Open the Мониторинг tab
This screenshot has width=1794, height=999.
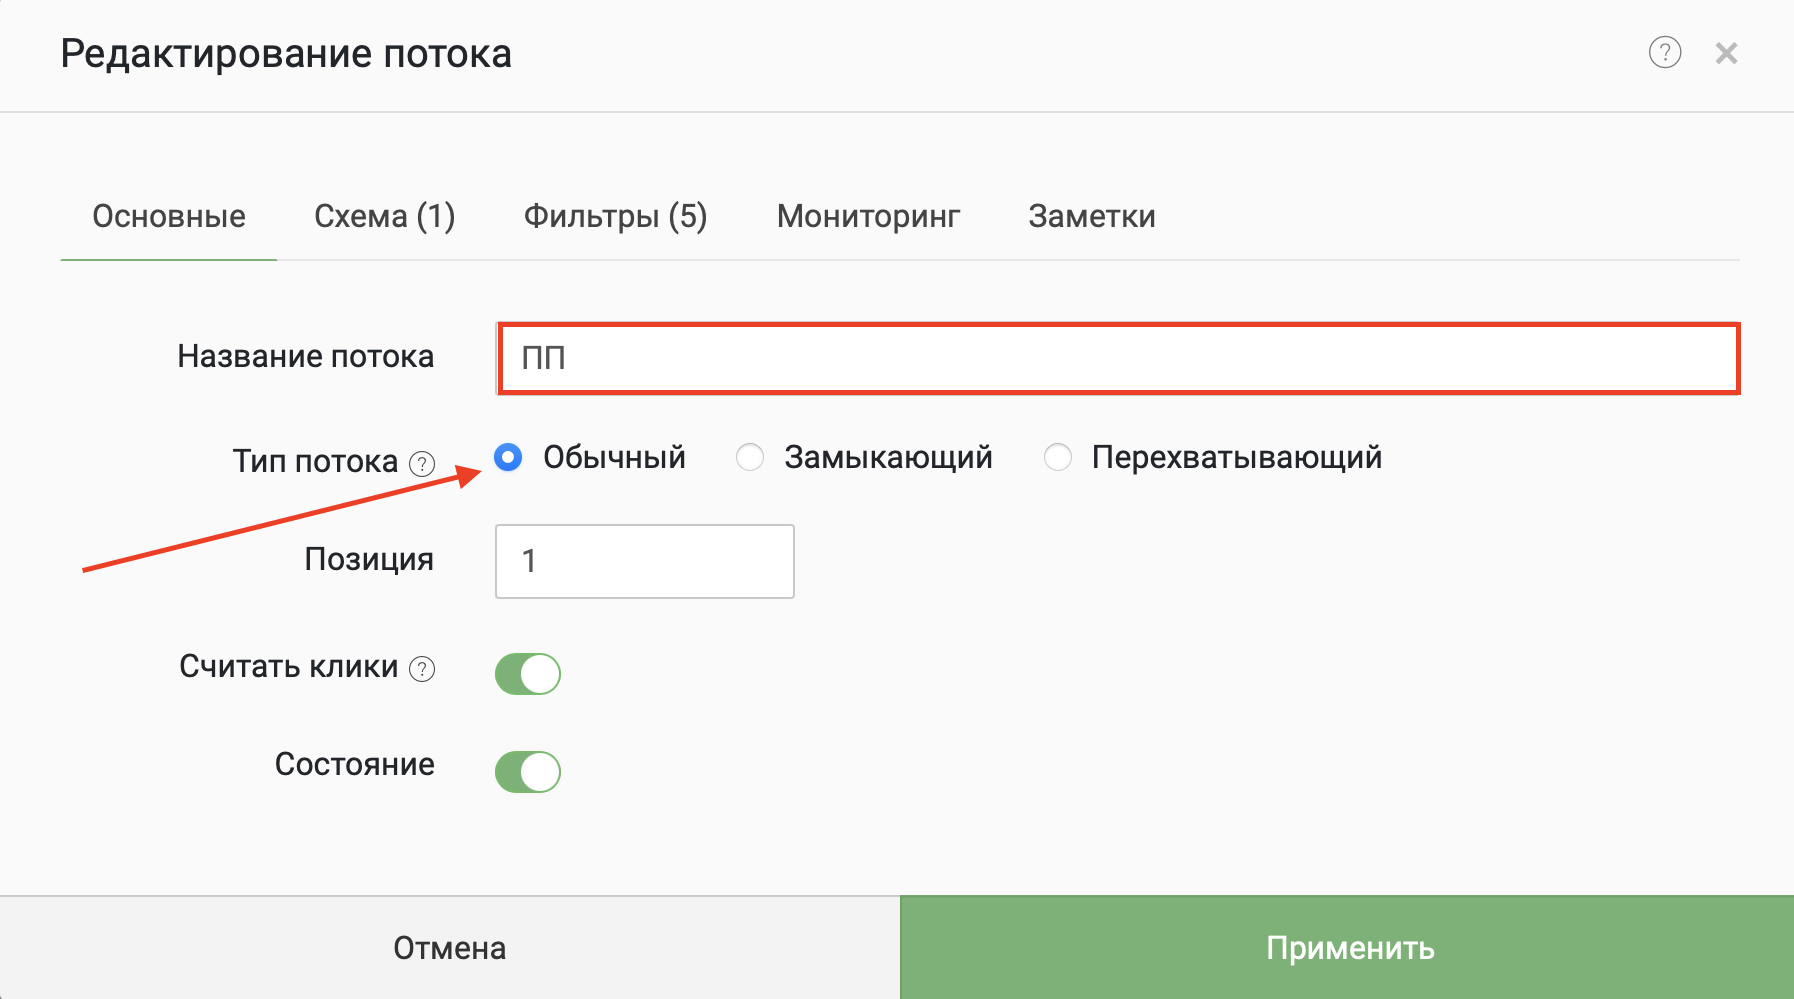coord(868,217)
